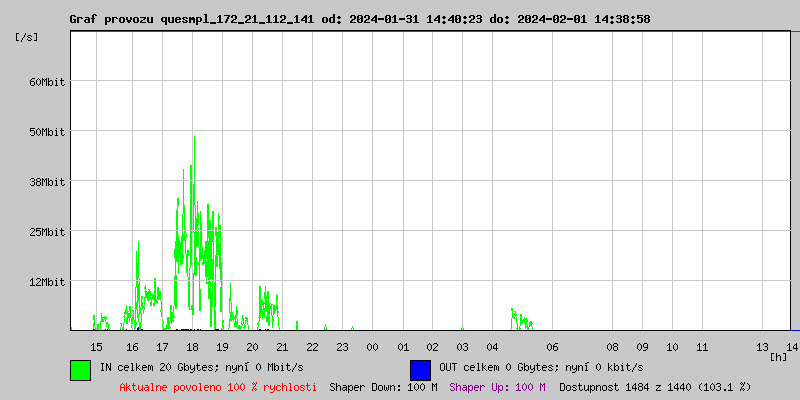Click the [h] unit label under the axis
The height and width of the screenshot is (400, 800).
point(778,356)
